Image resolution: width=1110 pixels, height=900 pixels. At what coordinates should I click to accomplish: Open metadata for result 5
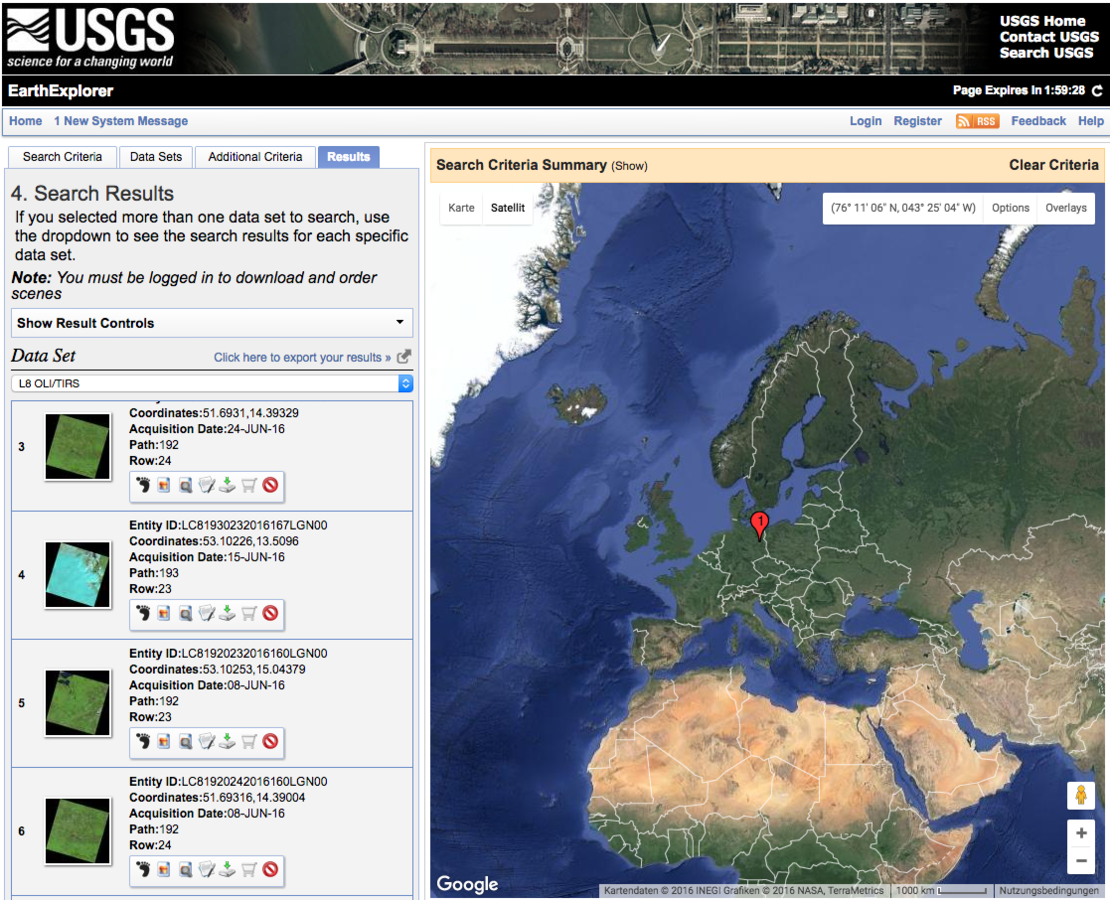point(207,741)
